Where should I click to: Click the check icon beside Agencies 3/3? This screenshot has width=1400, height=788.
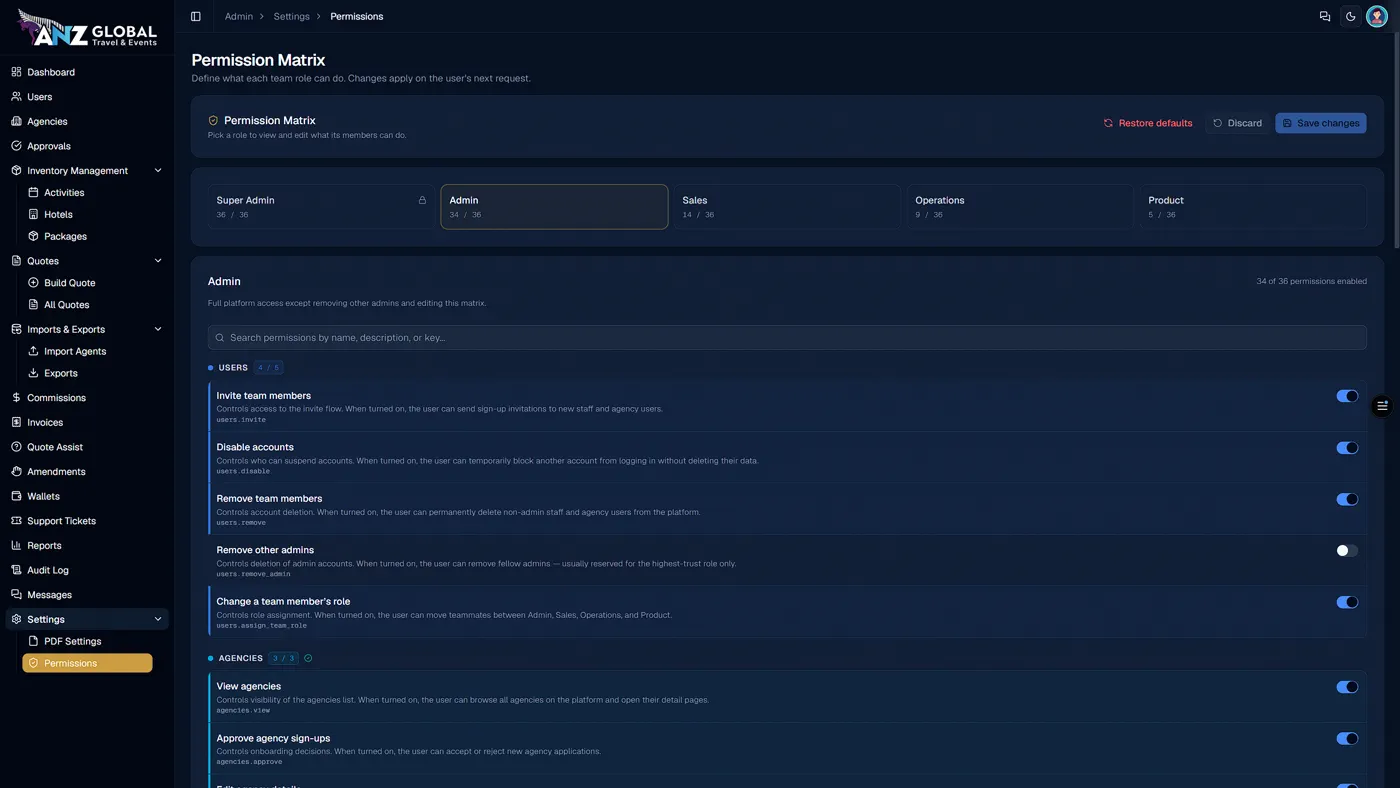(308, 658)
